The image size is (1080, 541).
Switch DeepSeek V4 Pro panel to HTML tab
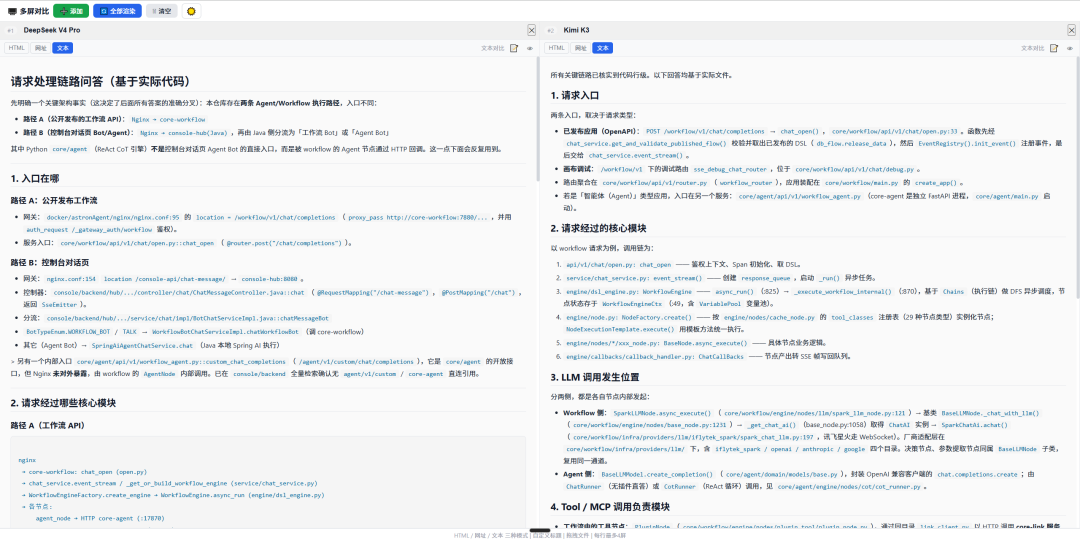17,48
